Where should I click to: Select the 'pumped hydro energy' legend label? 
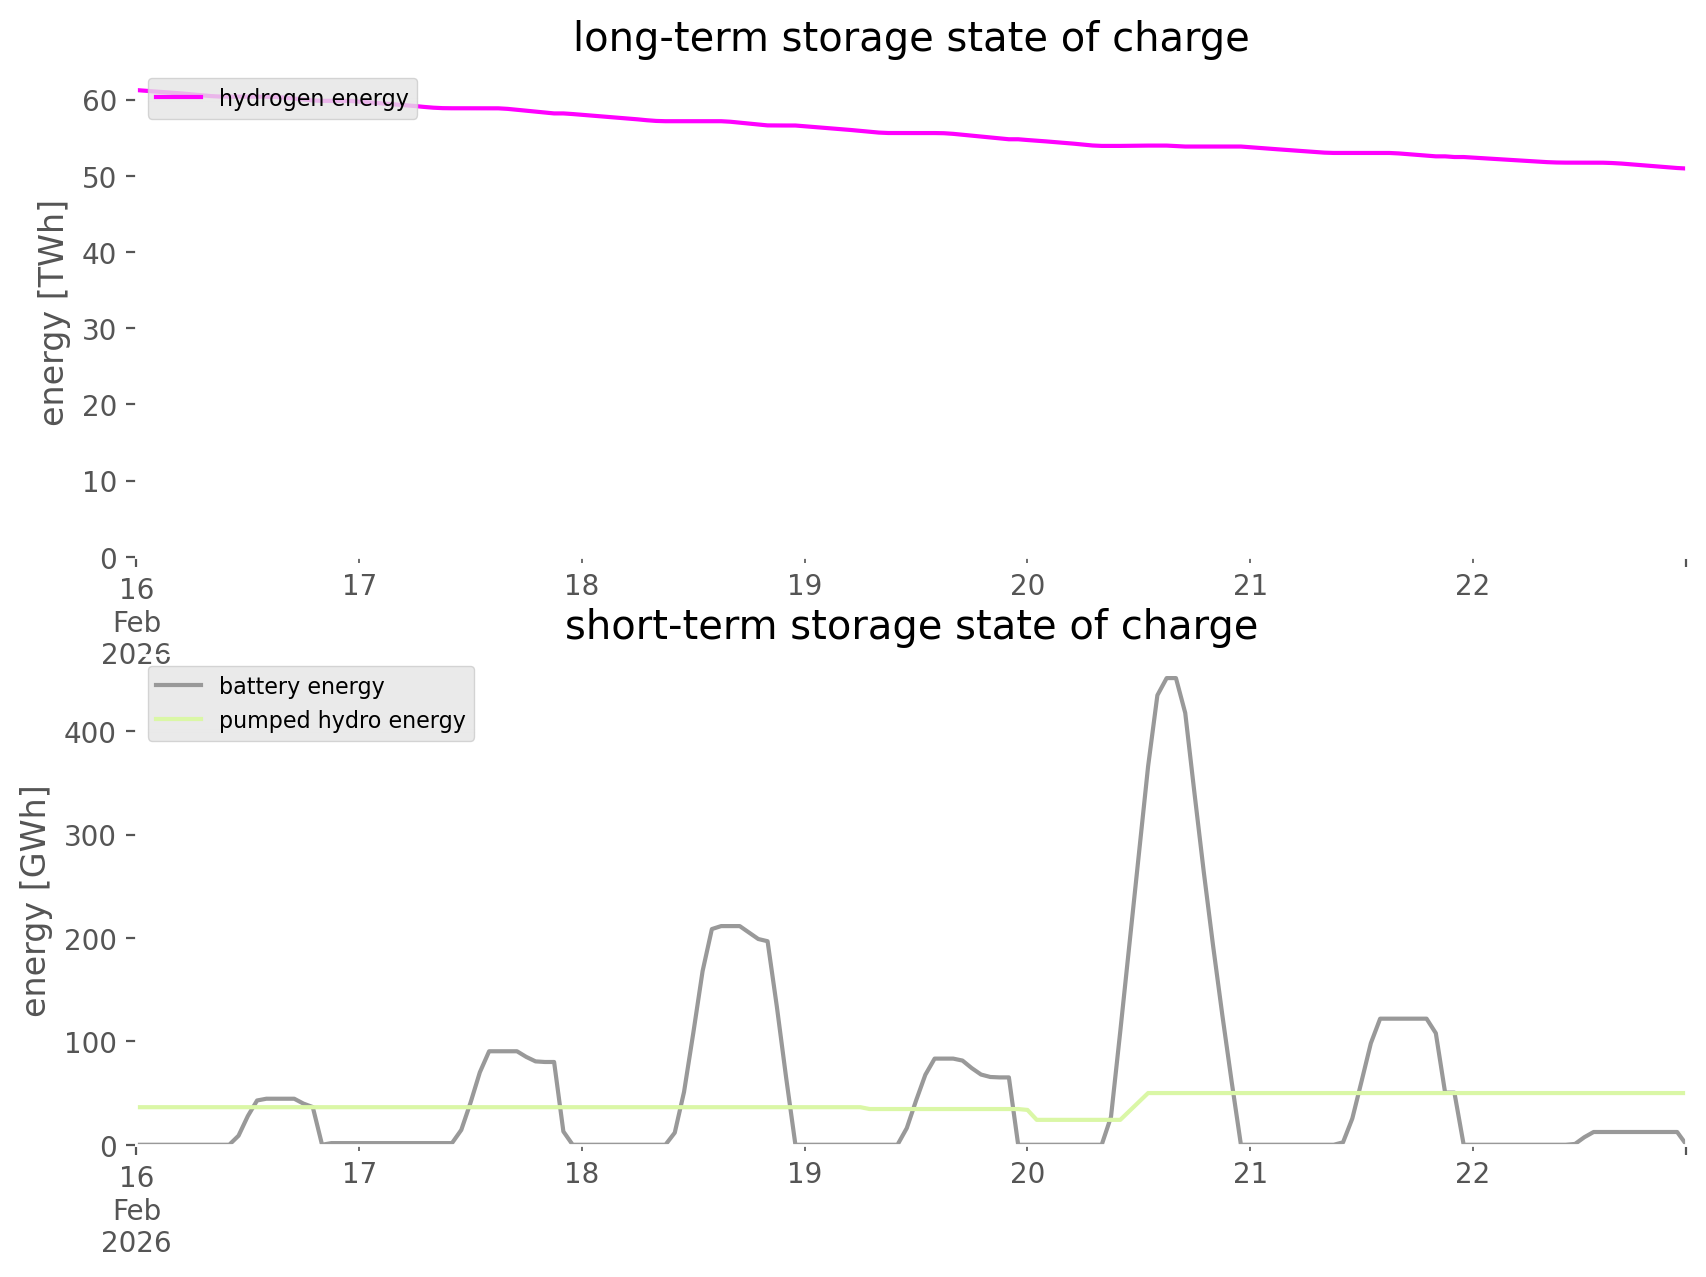tap(342, 720)
